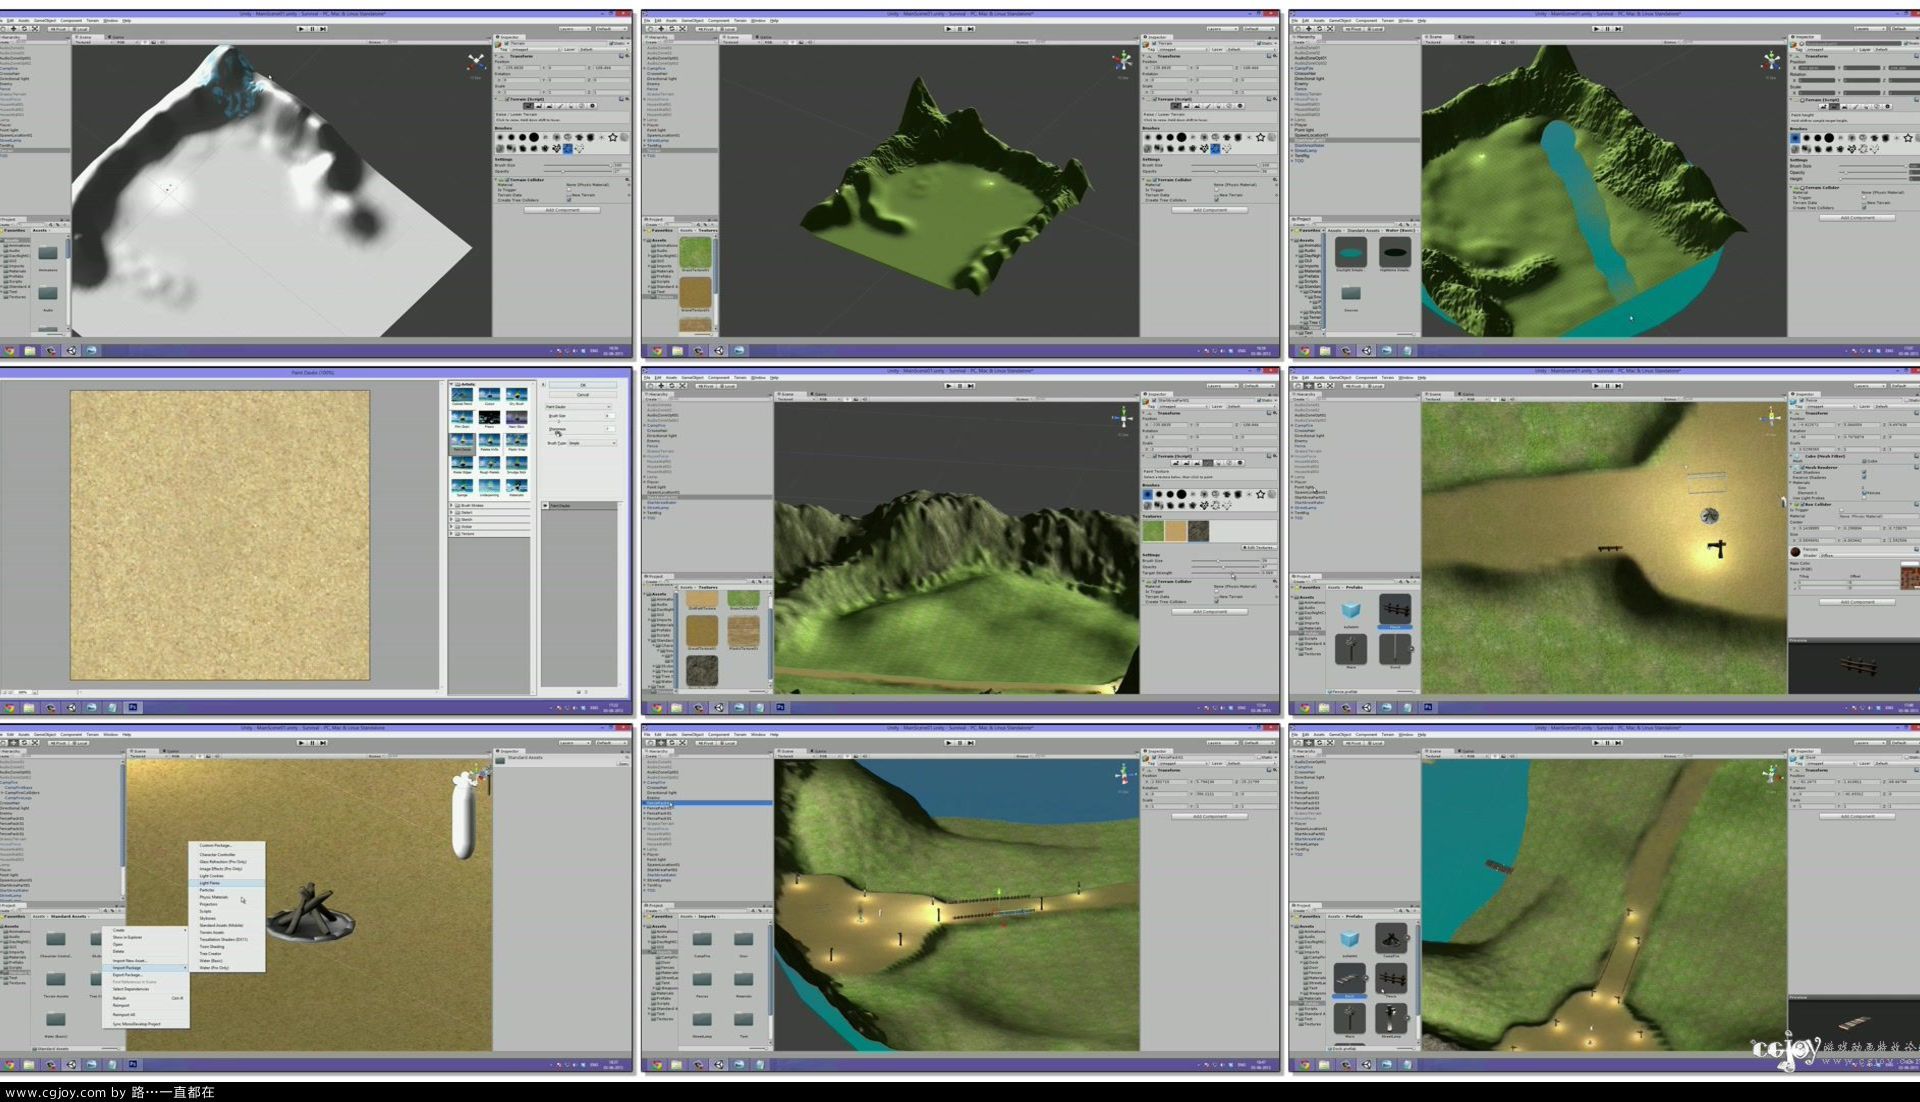This screenshot has height=1102, width=1920.
Task: Pick the star-shaped brush in mountain terrain window
Action: tap(1260, 494)
